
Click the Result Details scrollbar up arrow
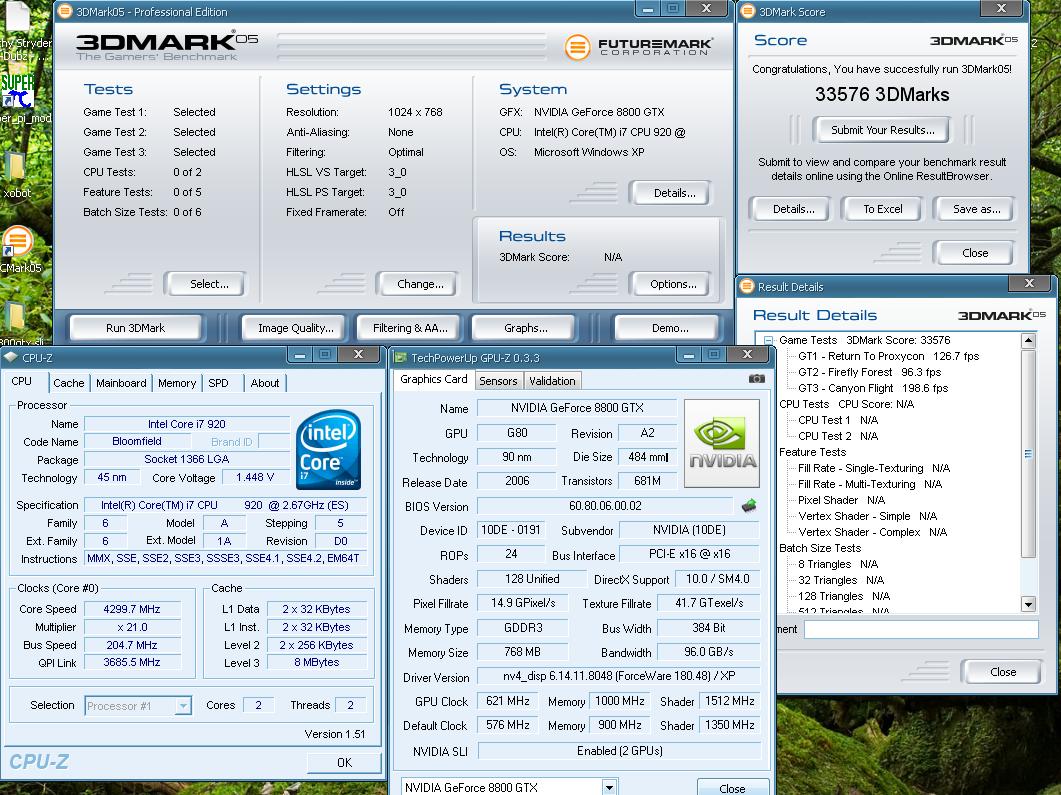[1029, 341]
